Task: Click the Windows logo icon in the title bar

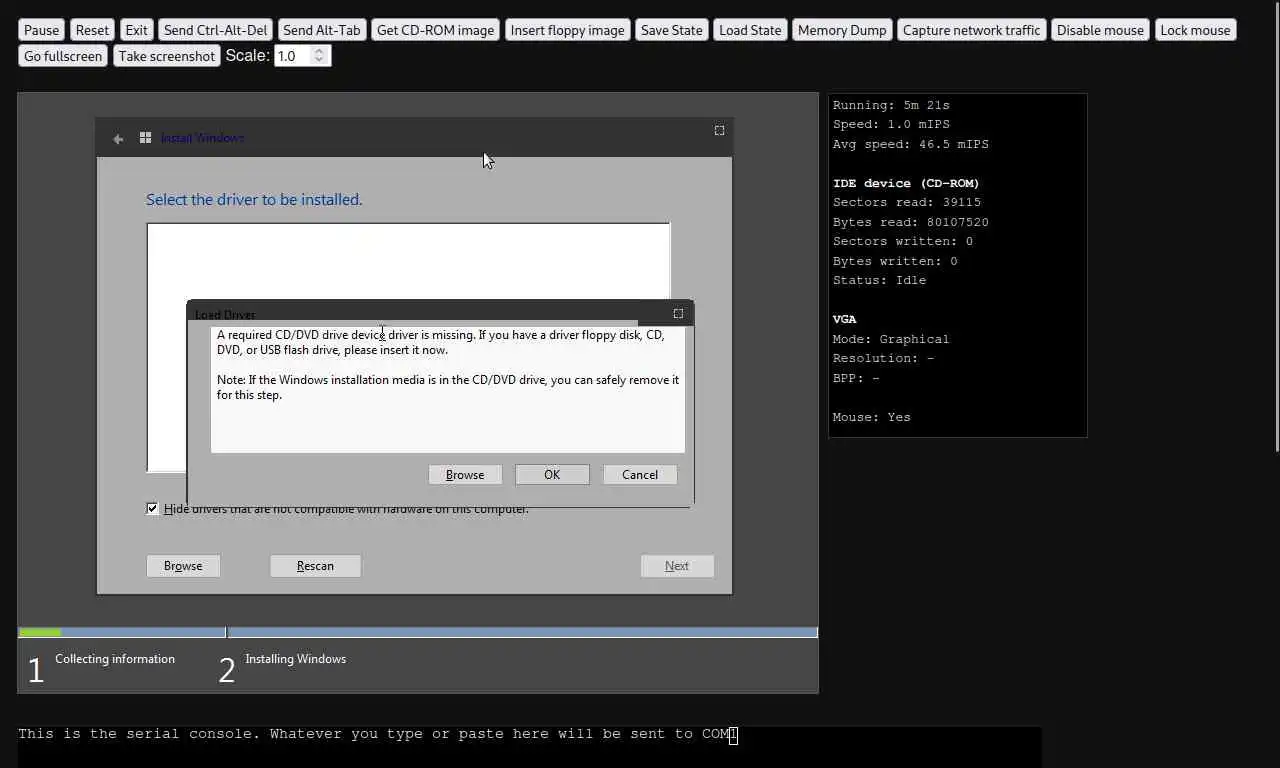Action: (146, 138)
